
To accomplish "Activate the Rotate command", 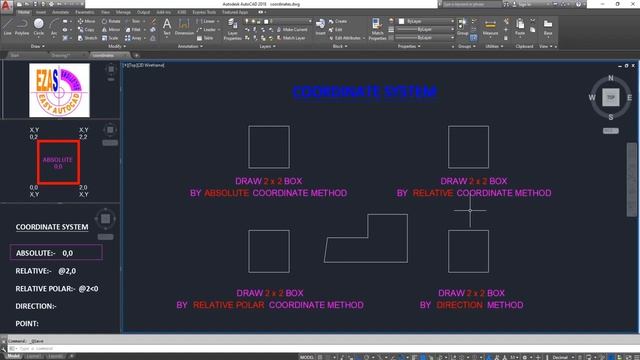I will 111,21.
